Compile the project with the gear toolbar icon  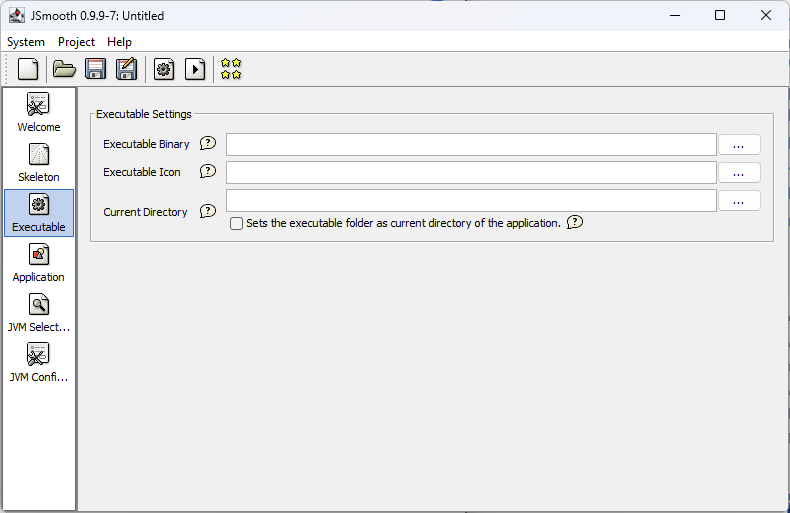click(164, 69)
